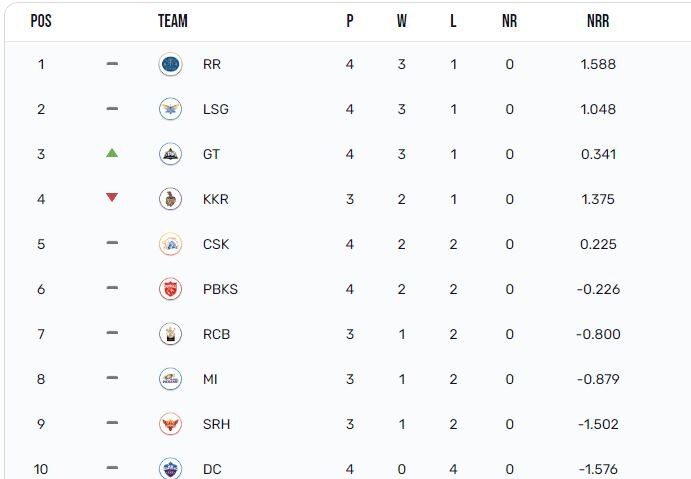
Task: Open the LSG team name link
Action: (215, 109)
